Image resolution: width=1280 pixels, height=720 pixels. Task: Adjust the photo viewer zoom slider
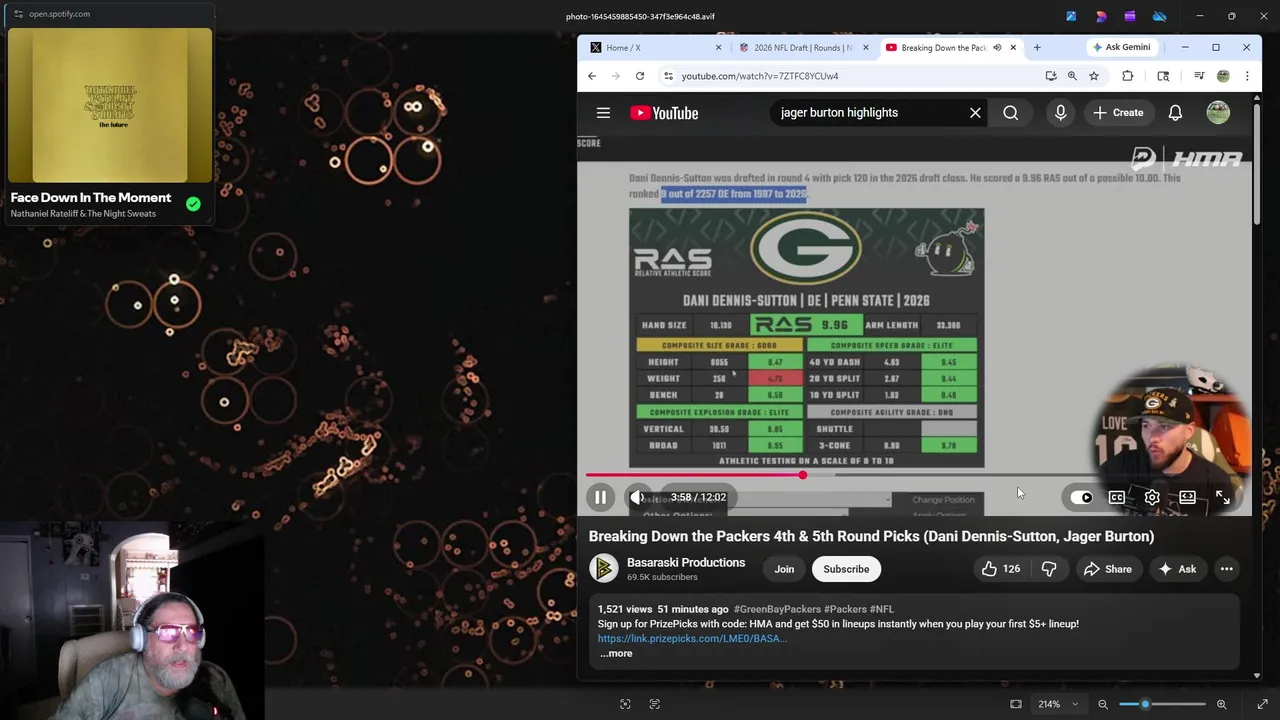(1162, 704)
